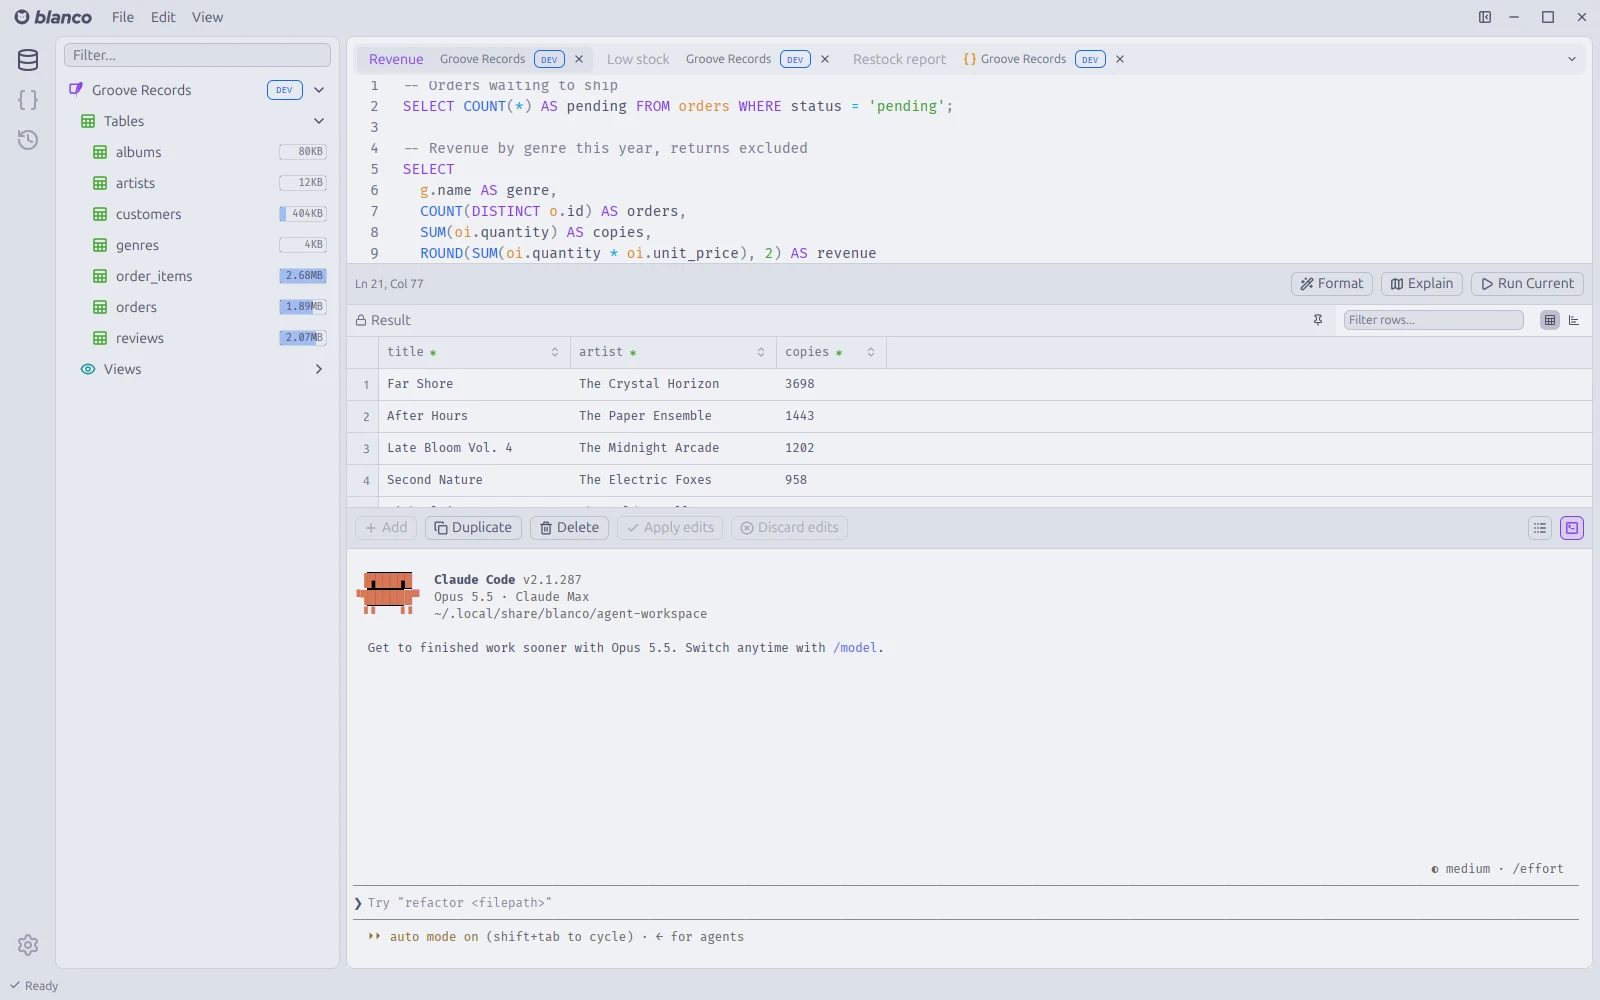
Task: Close the Restock report tab
Action: click(x=1120, y=59)
